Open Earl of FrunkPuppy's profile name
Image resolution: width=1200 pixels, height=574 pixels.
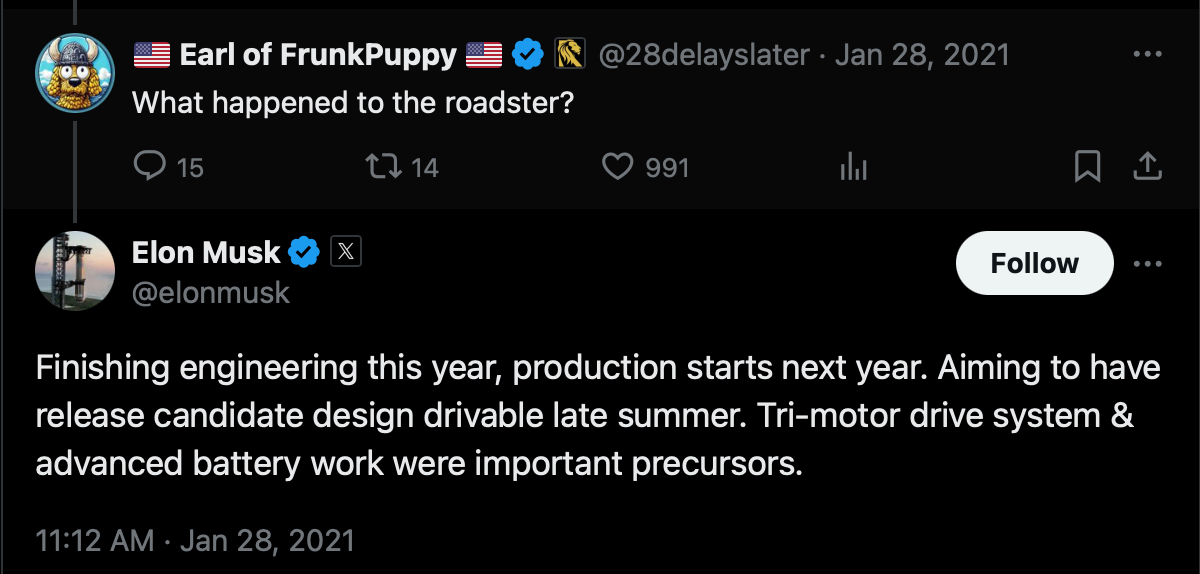(x=317, y=55)
